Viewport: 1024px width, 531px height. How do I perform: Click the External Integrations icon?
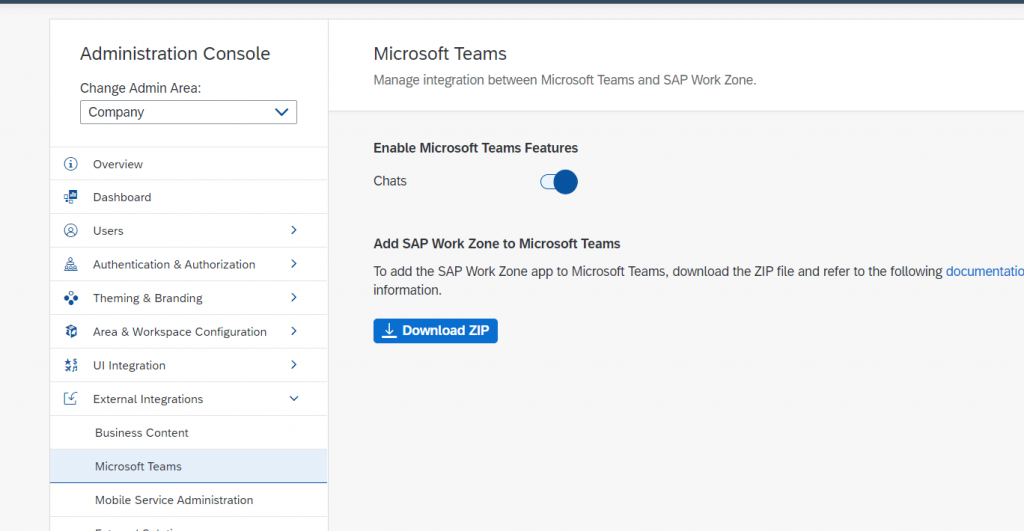[x=71, y=398]
